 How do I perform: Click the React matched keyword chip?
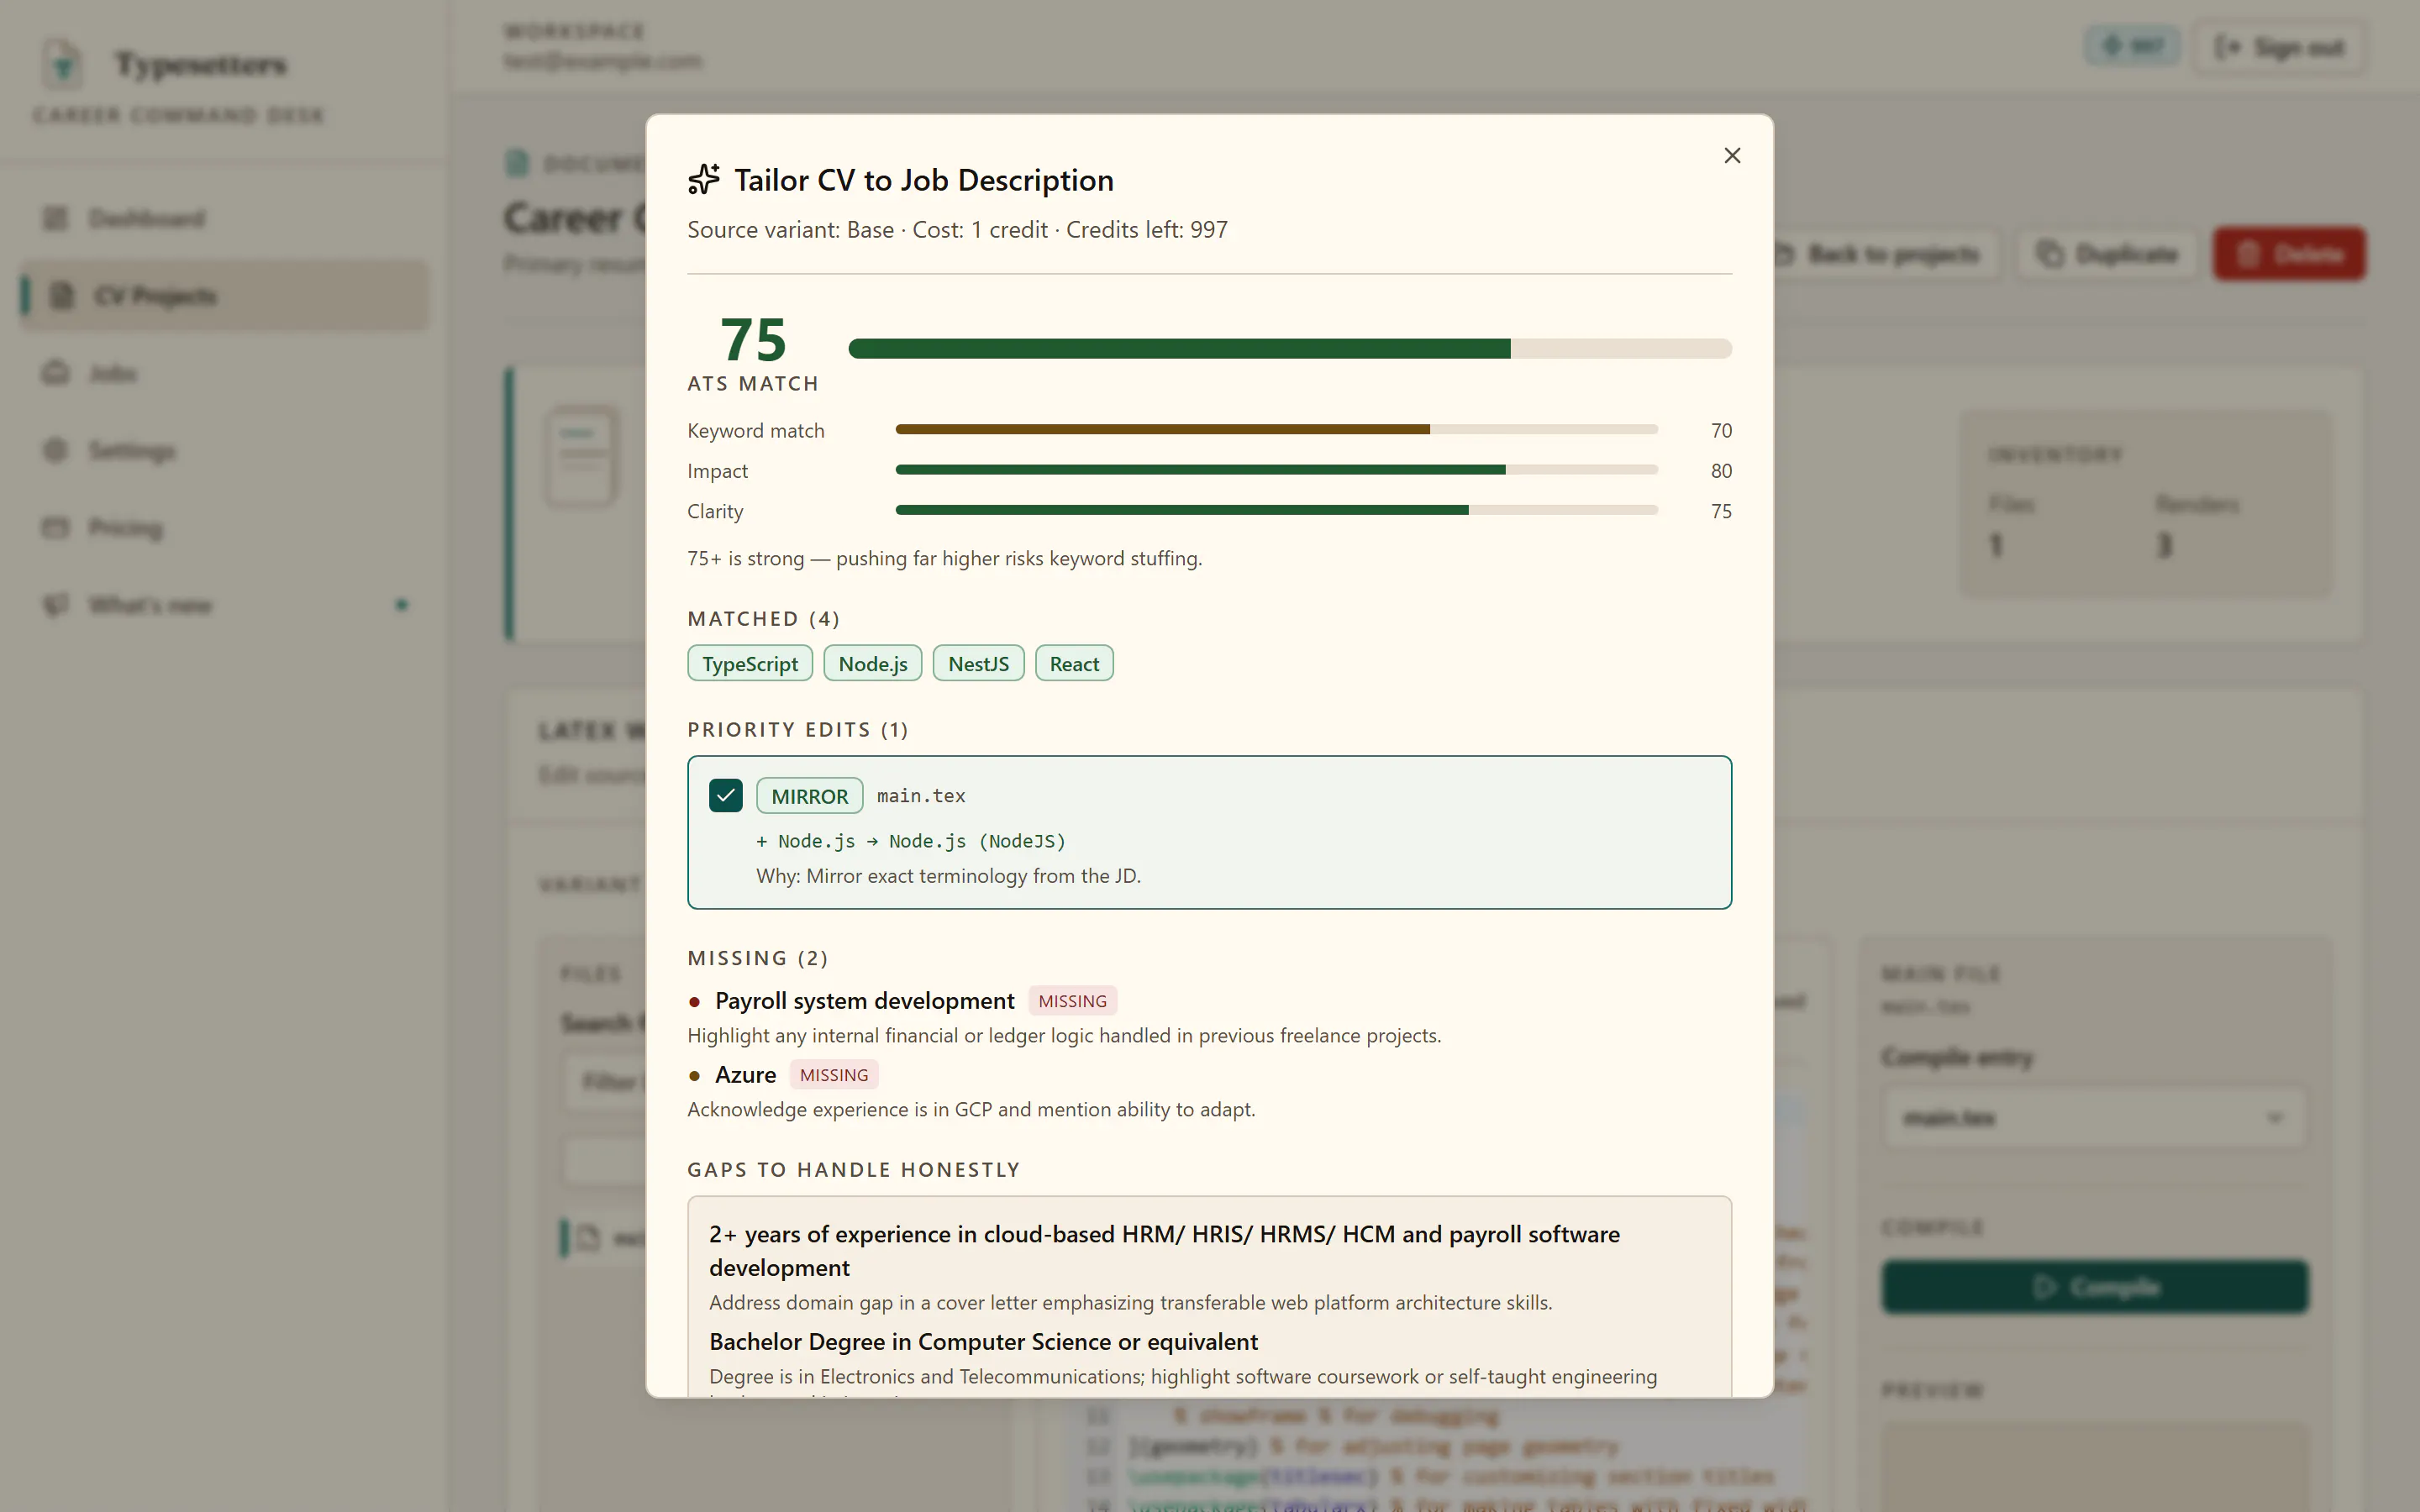[1074, 663]
